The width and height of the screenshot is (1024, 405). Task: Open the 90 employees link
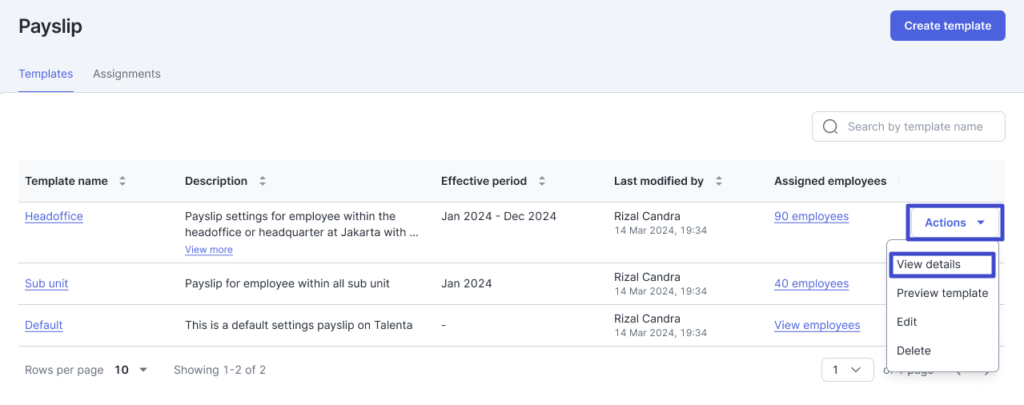coord(811,216)
